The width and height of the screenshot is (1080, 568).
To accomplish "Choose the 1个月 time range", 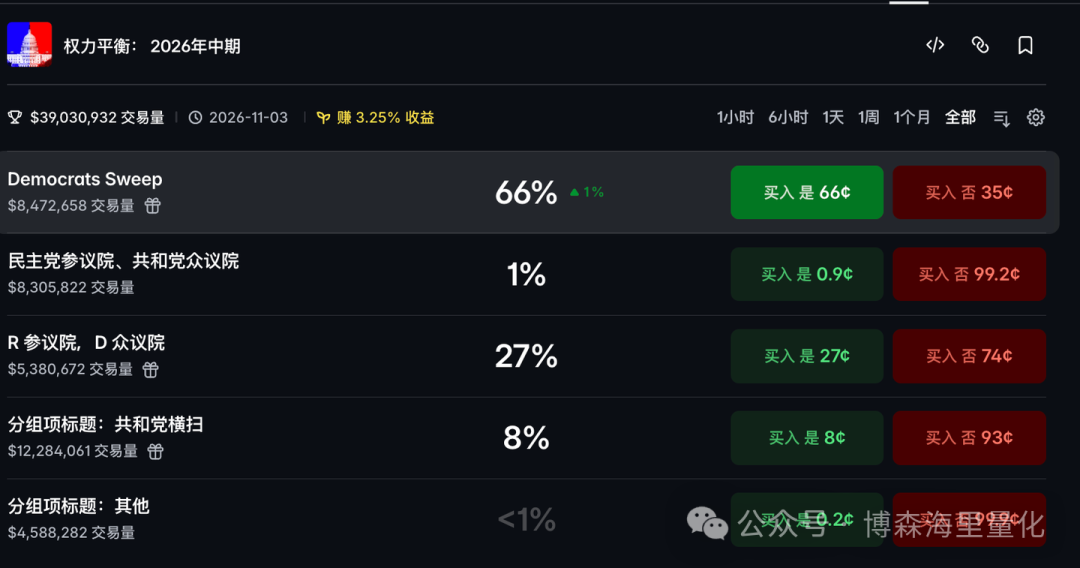I will pos(911,118).
